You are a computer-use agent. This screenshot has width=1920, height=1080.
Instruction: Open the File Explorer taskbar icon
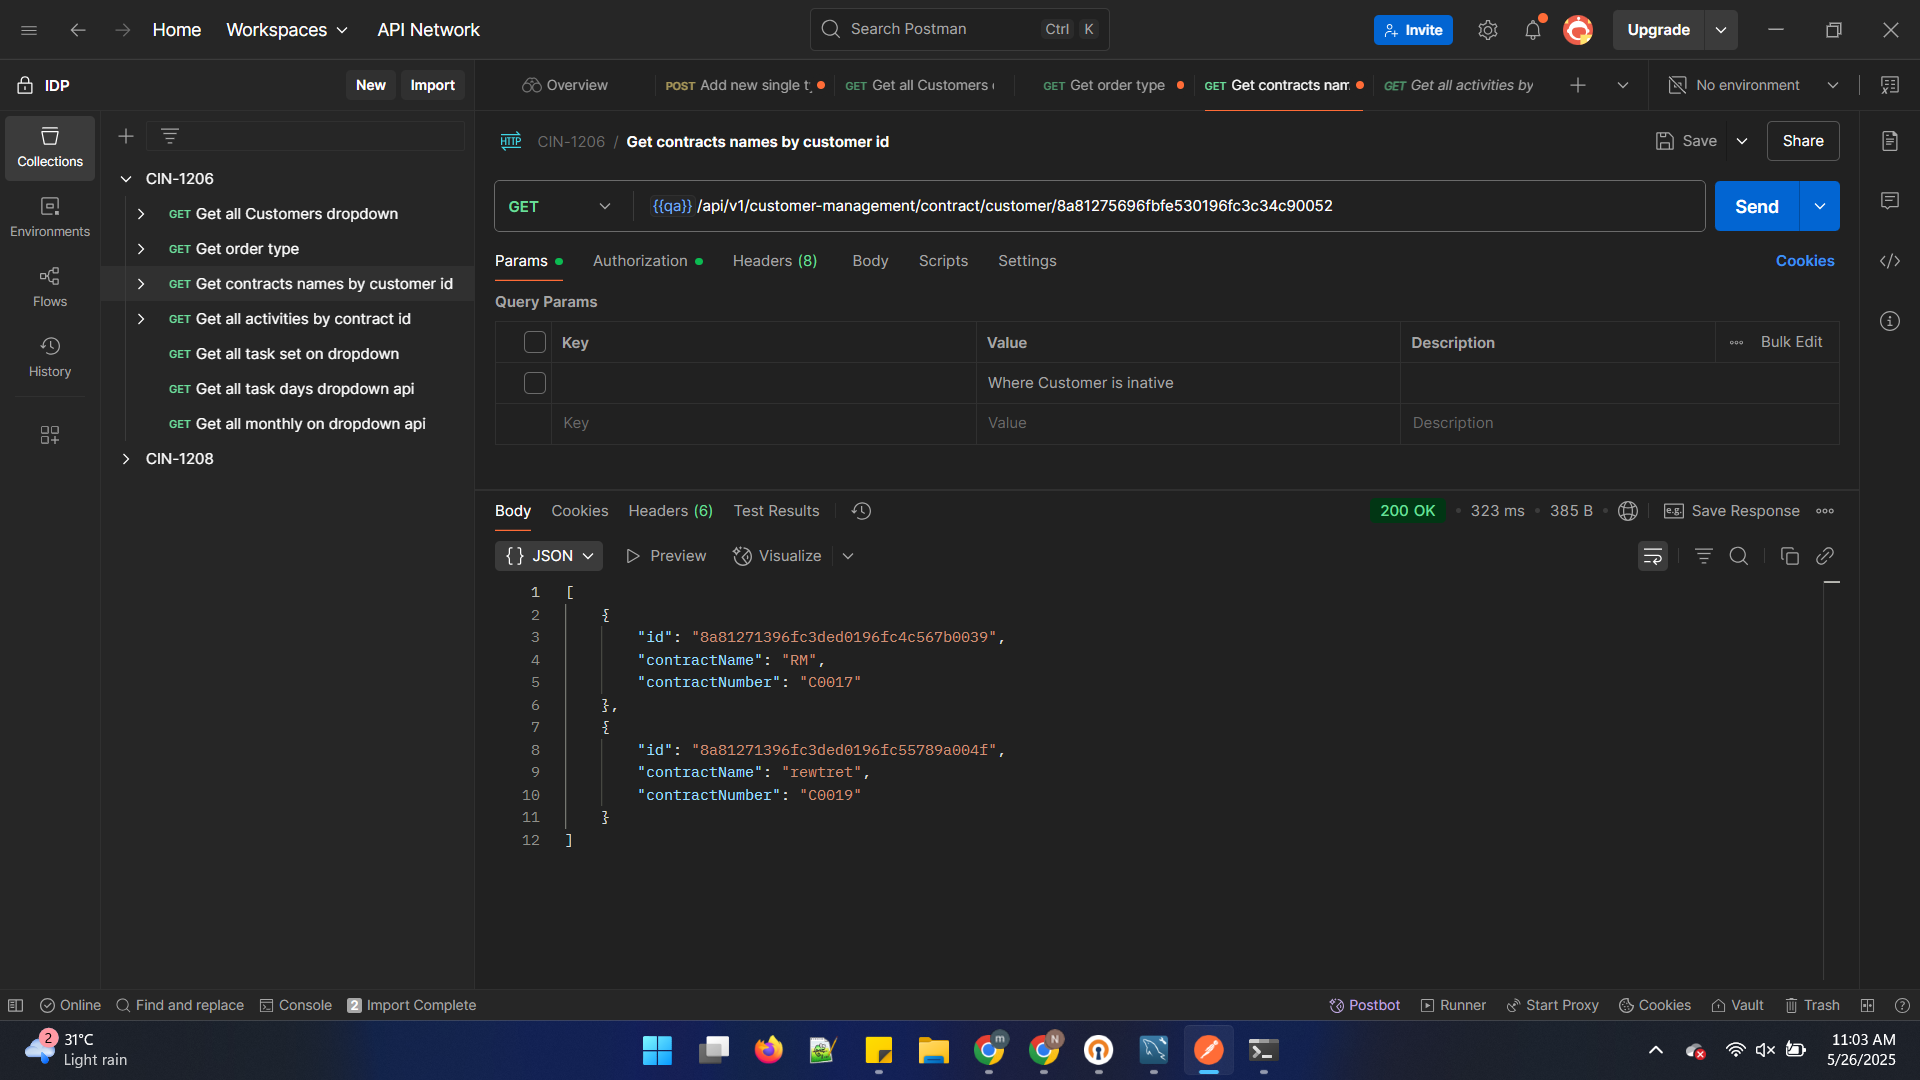click(933, 1050)
